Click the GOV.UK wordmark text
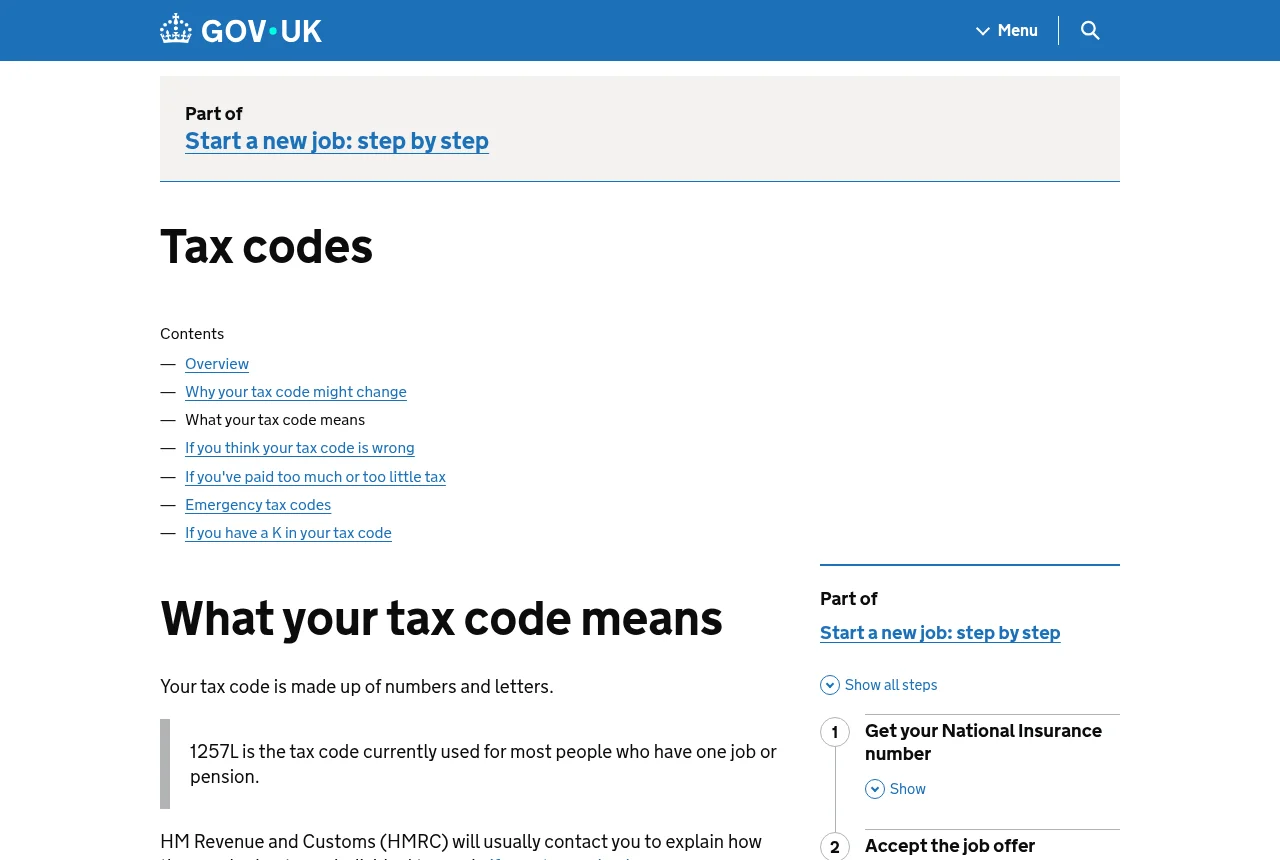This screenshot has width=1280, height=860. pos(261,31)
